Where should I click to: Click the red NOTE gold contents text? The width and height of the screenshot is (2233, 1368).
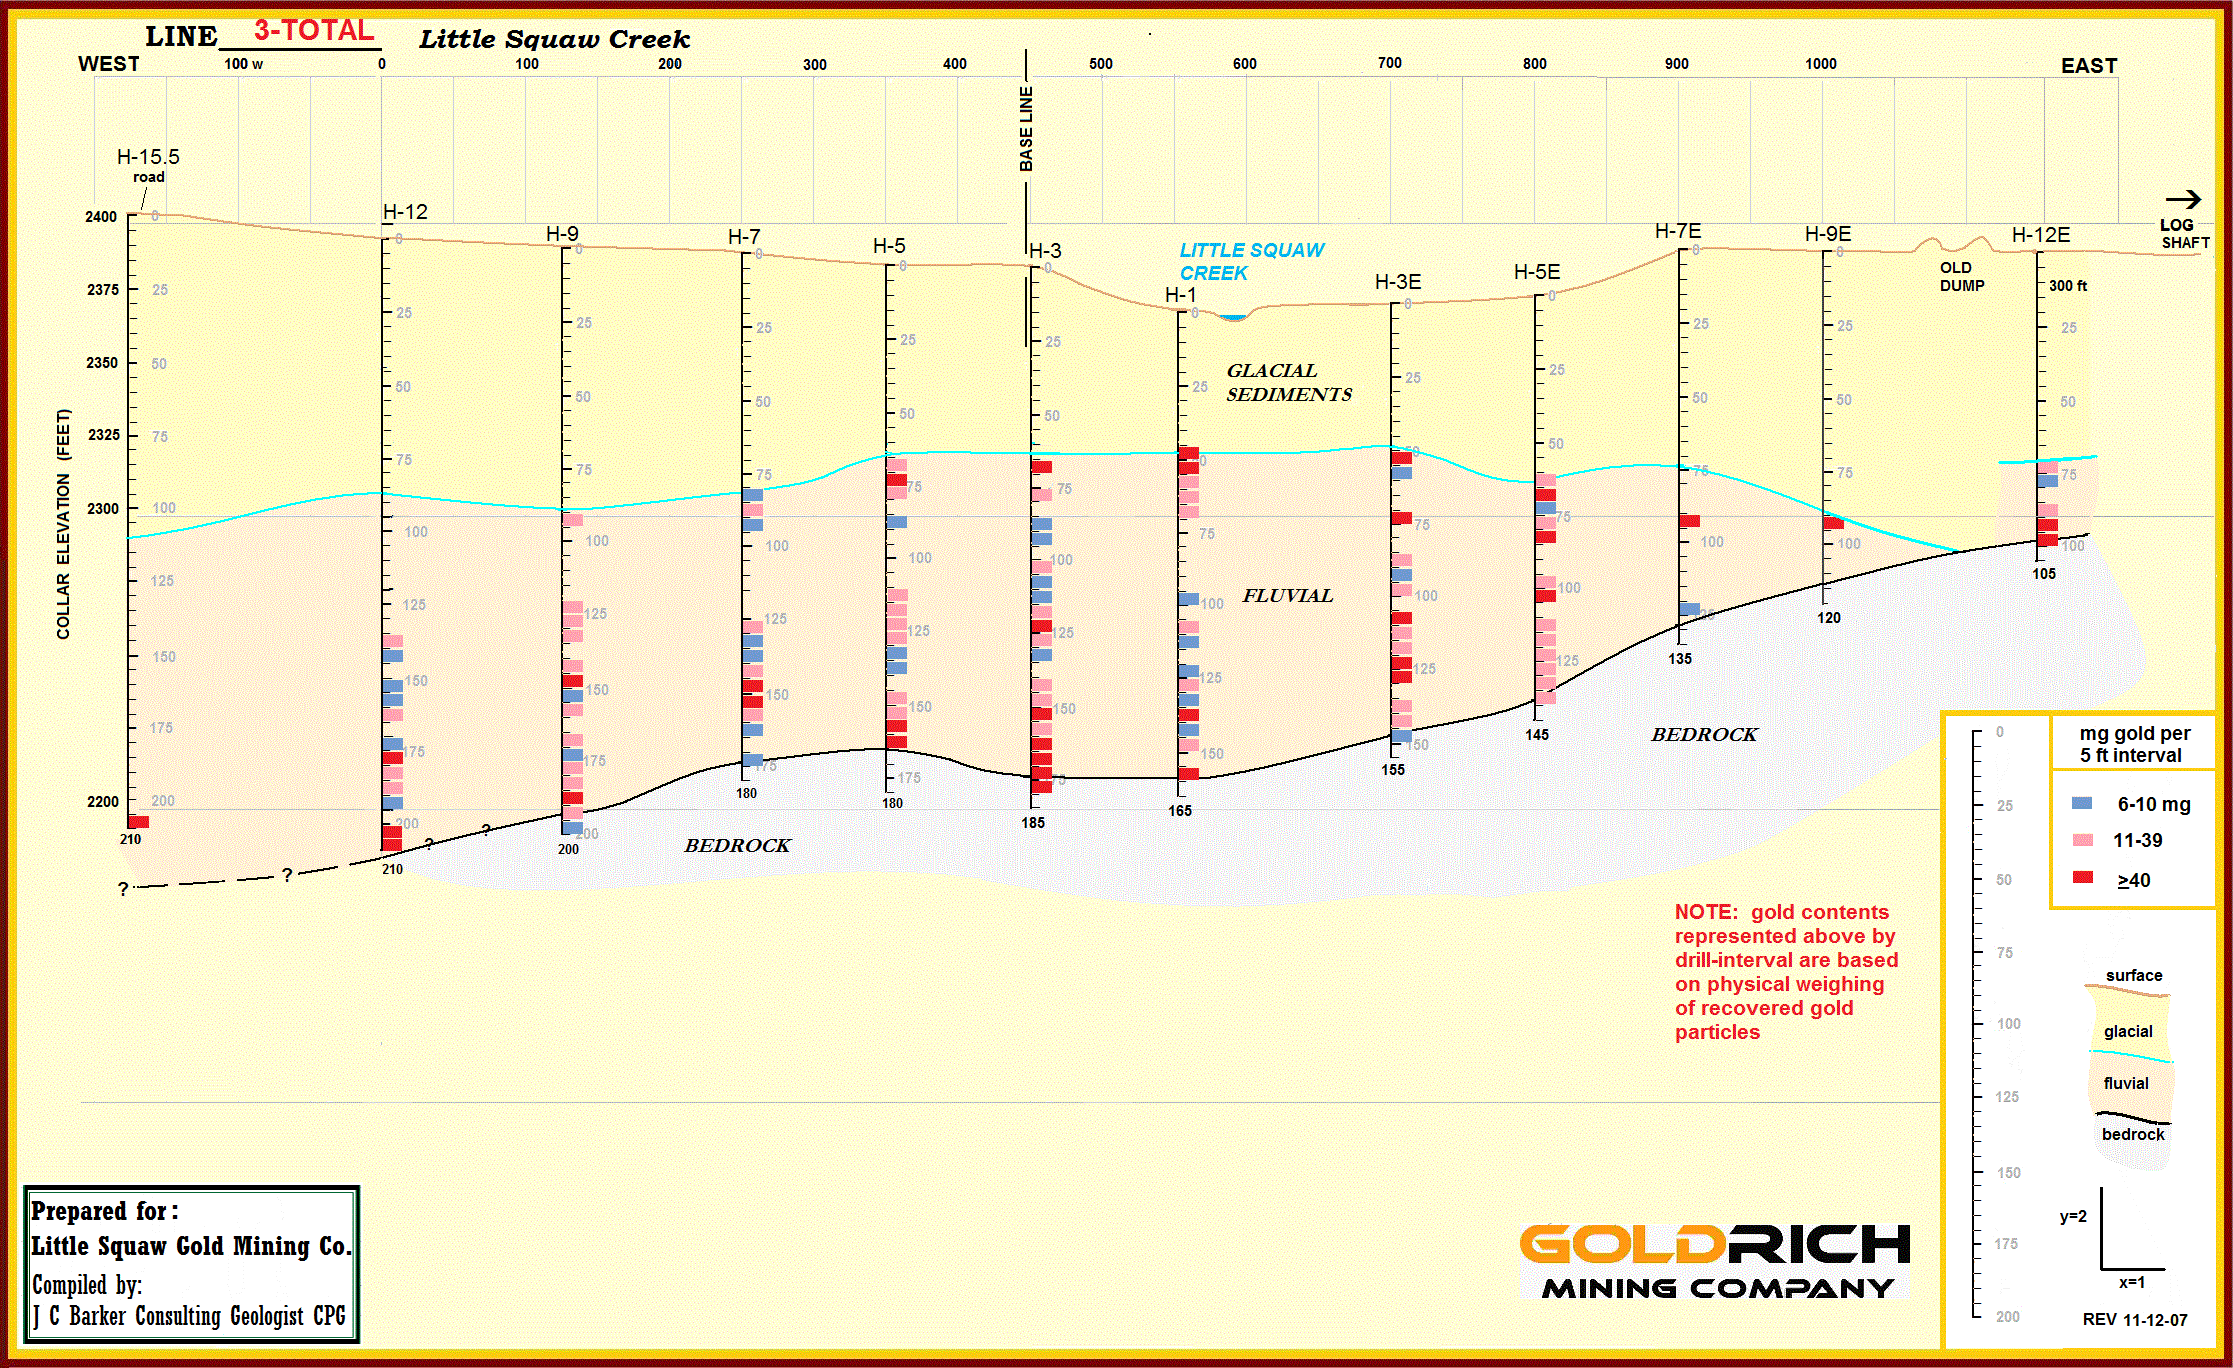point(1786,972)
